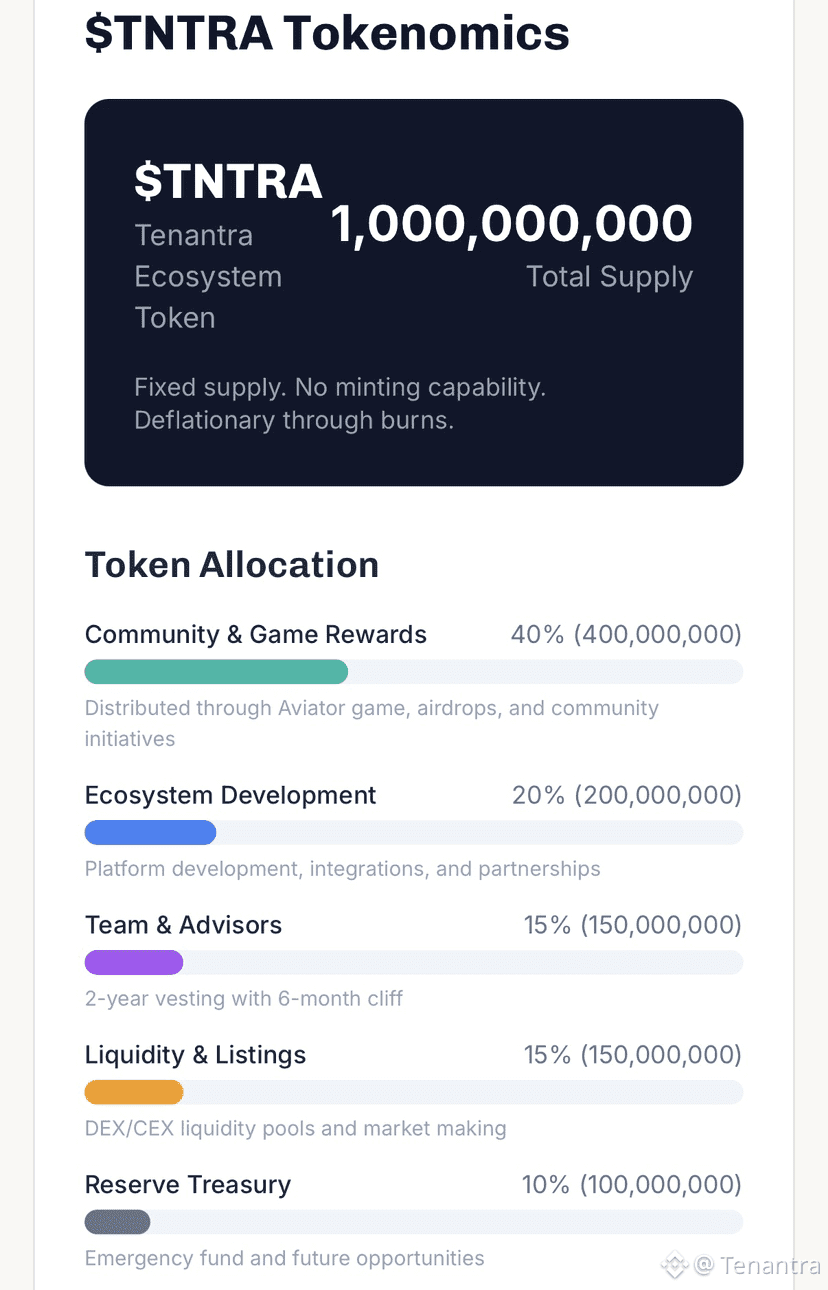Image resolution: width=828 pixels, height=1290 pixels.
Task: Select the $TNTRA token name in dark card
Action: coord(228,181)
